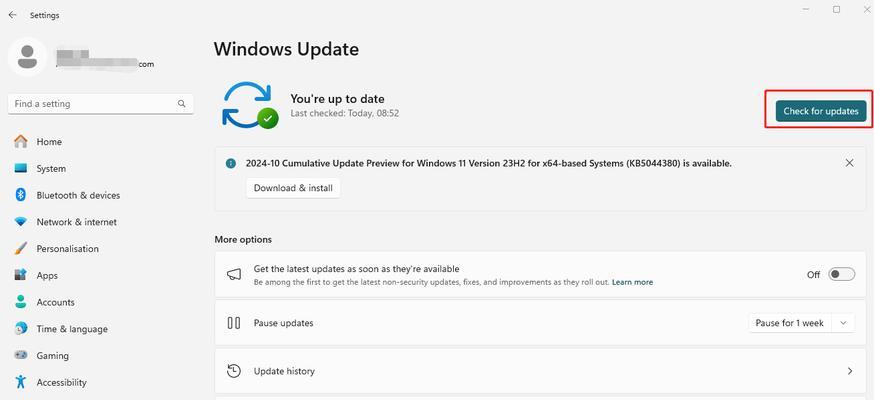Select the Bluetooth & devices icon
The width and height of the screenshot is (874, 400).
coord(21,195)
